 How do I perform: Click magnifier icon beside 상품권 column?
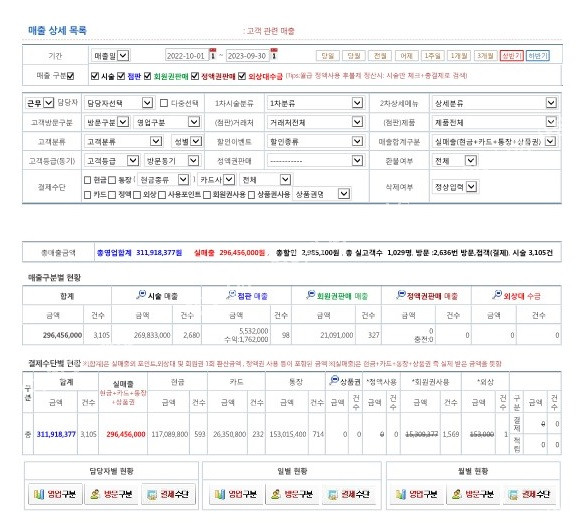click(334, 380)
